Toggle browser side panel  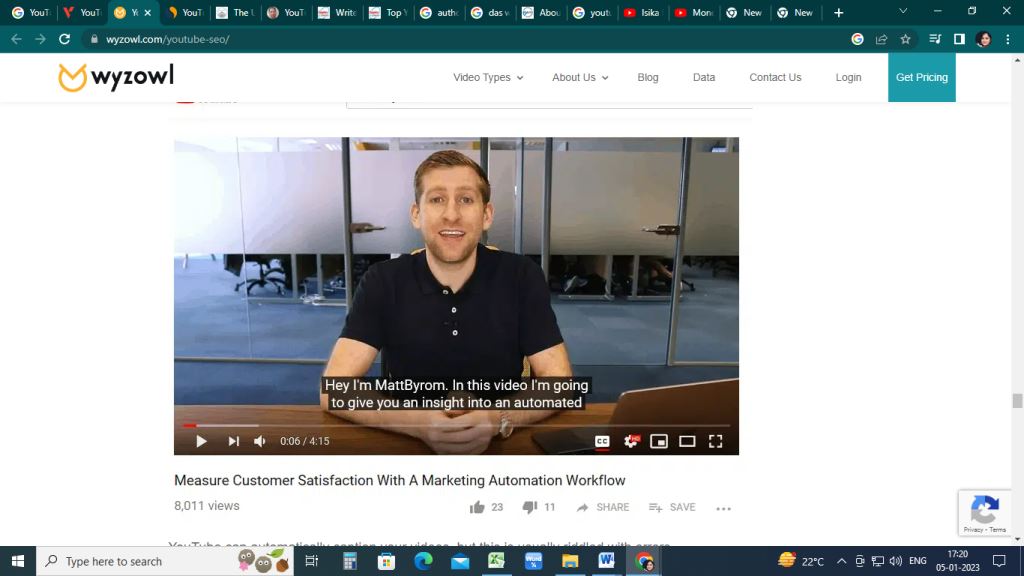959,39
